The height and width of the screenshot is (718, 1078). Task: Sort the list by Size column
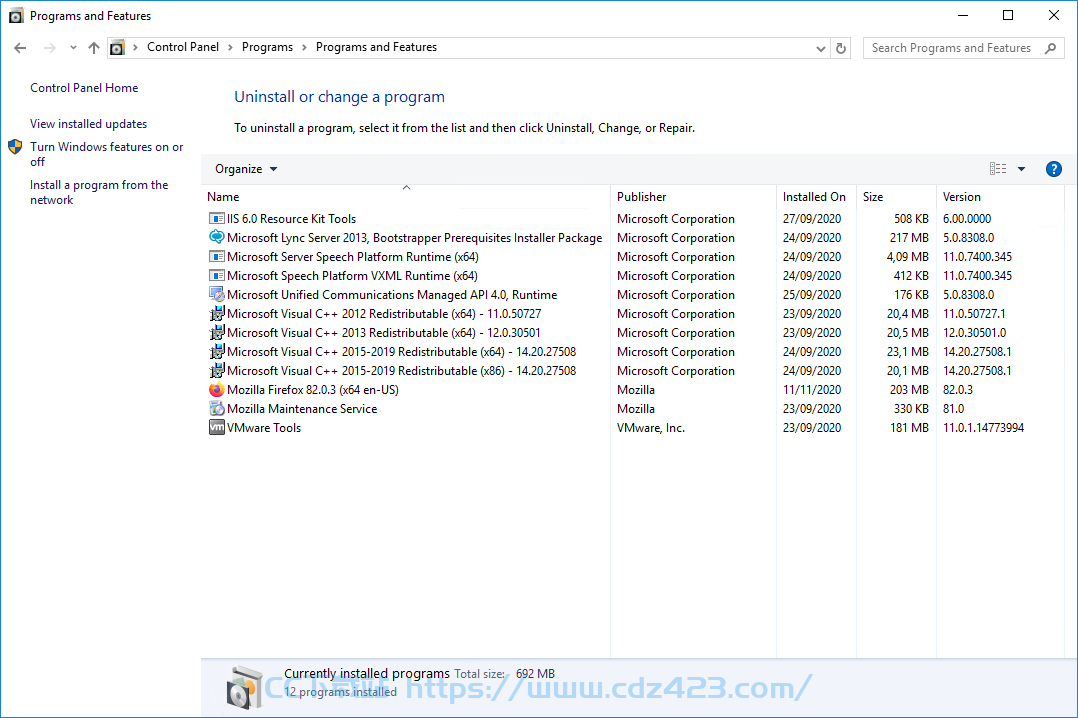point(896,197)
